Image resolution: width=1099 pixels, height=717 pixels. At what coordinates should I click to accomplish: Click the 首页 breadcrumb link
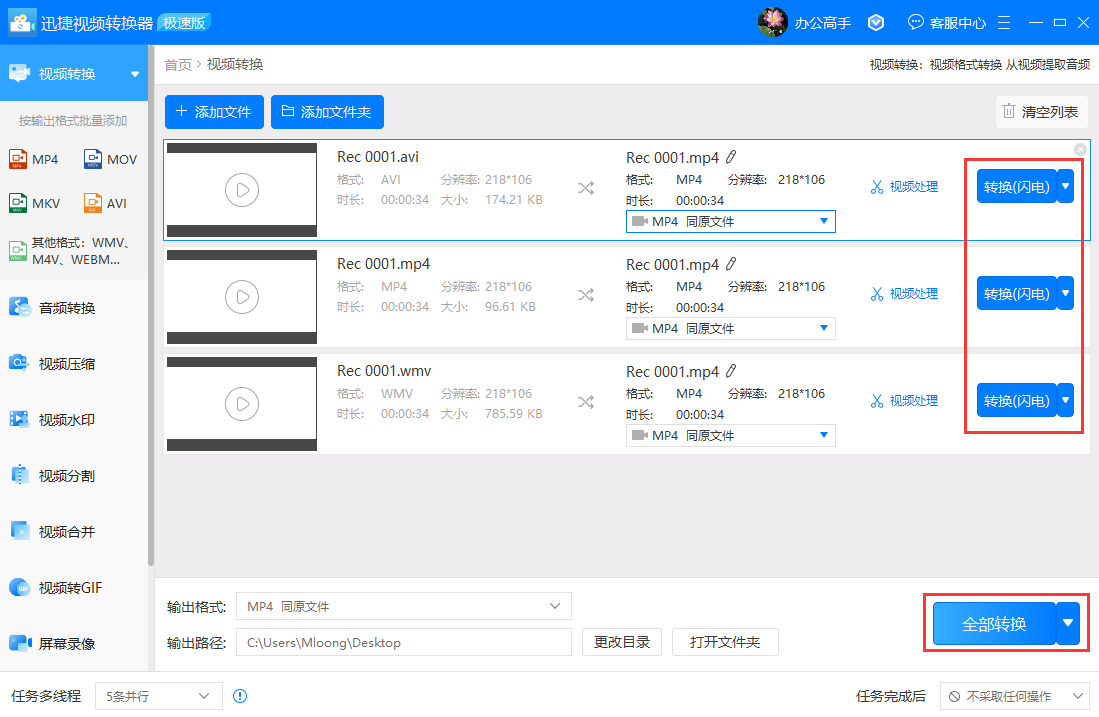pyautogui.click(x=178, y=65)
